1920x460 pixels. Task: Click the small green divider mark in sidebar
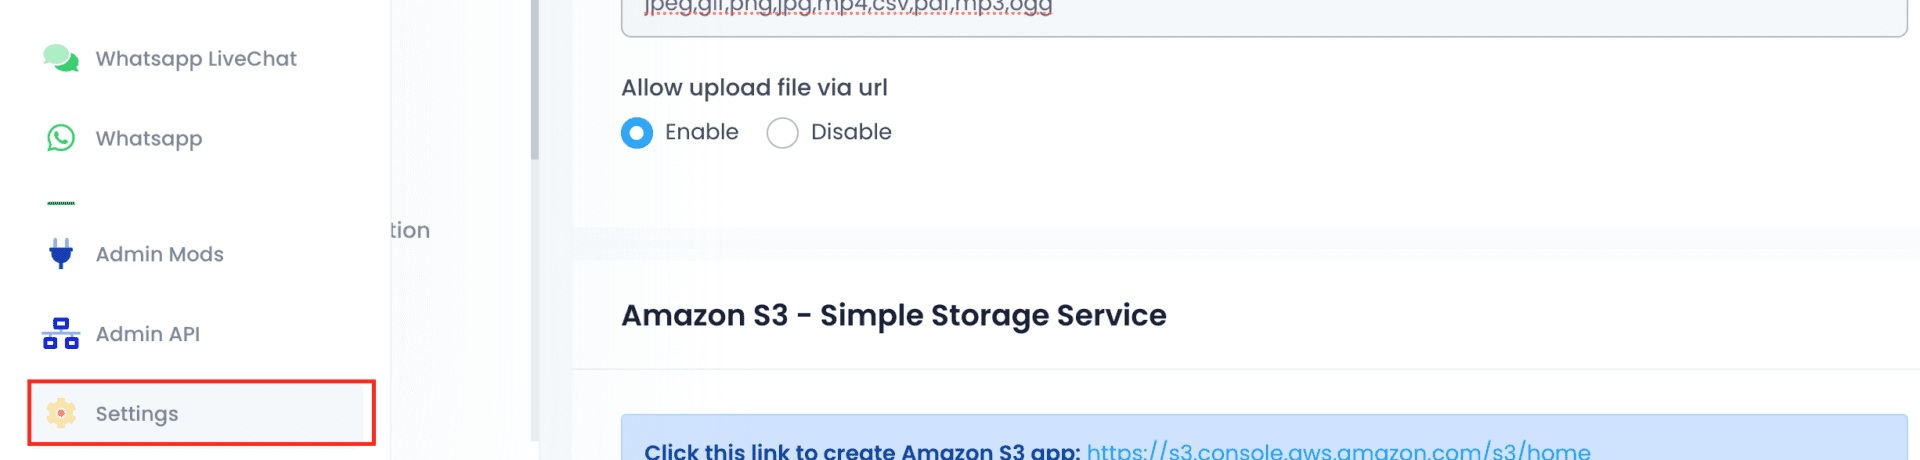click(61, 203)
